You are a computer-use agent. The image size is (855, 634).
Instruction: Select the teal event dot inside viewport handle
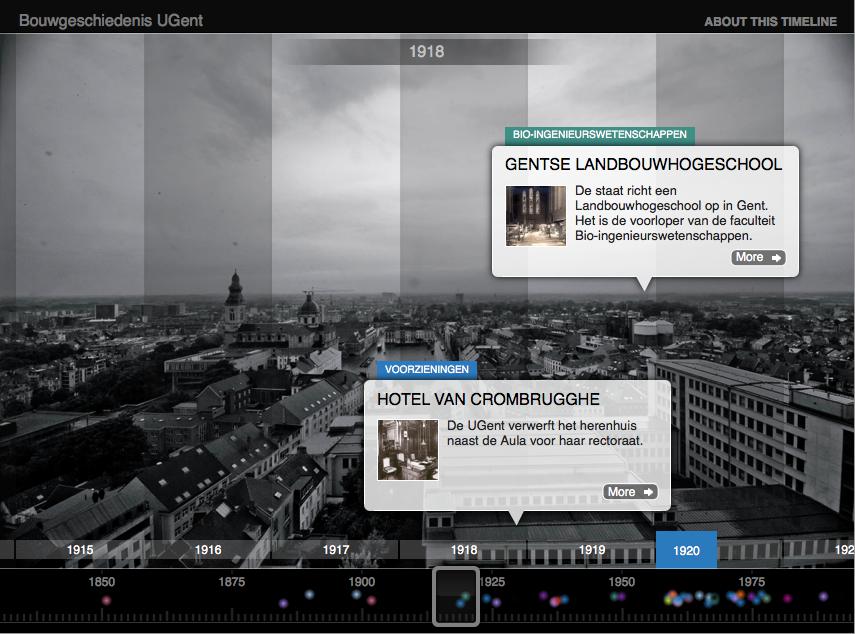coord(465,597)
